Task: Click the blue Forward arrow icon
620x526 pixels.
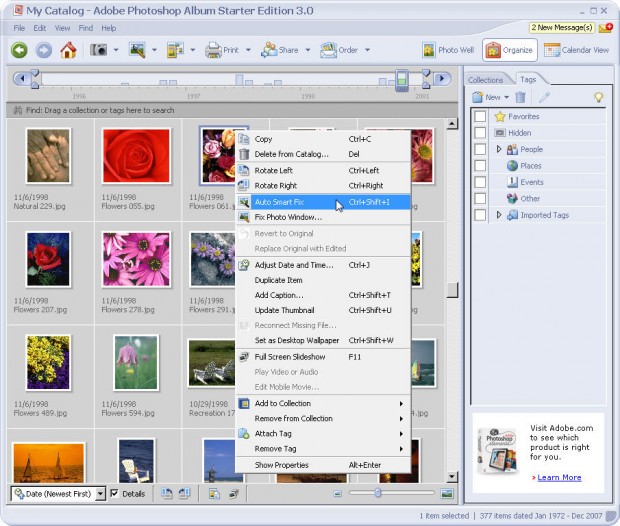Action: pos(43,50)
